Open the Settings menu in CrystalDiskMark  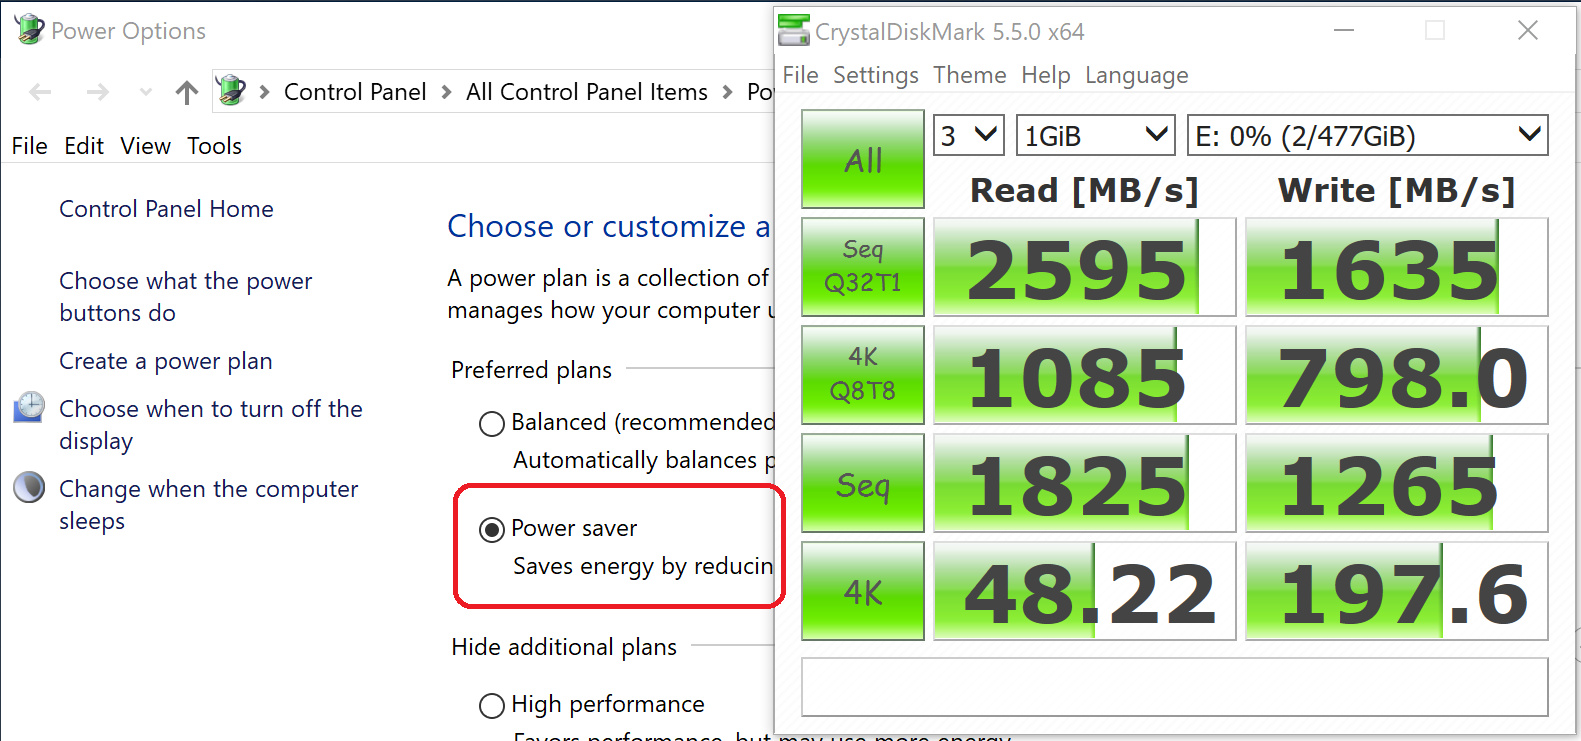pyautogui.click(x=875, y=76)
